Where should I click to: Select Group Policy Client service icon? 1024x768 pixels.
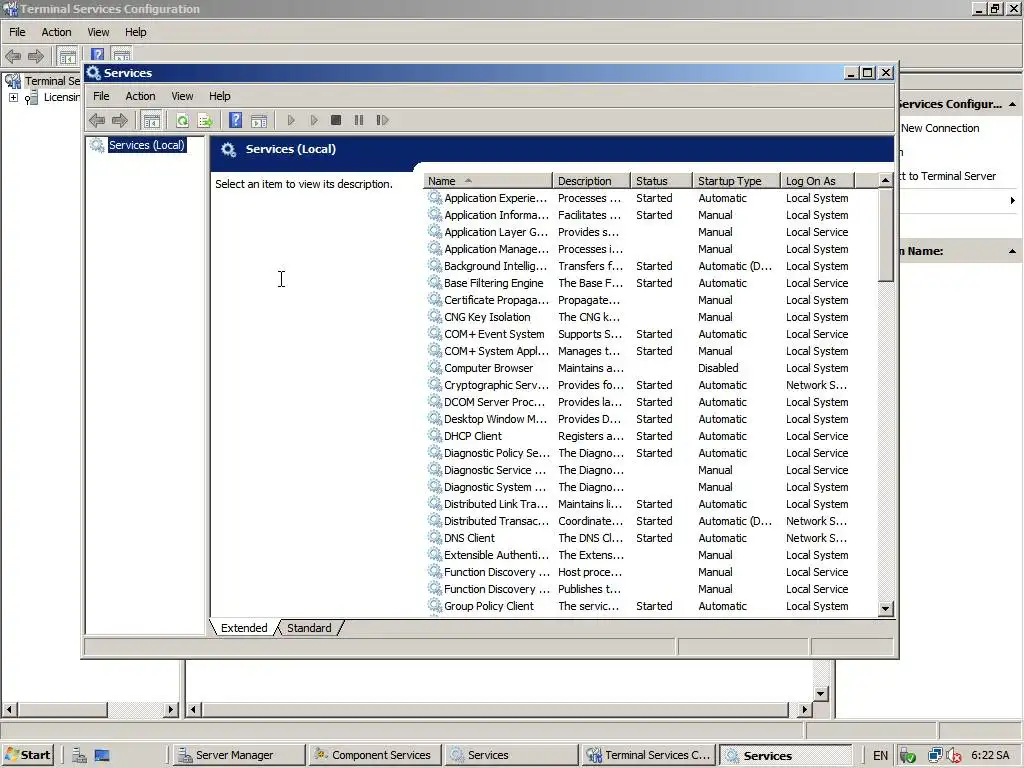tap(434, 605)
